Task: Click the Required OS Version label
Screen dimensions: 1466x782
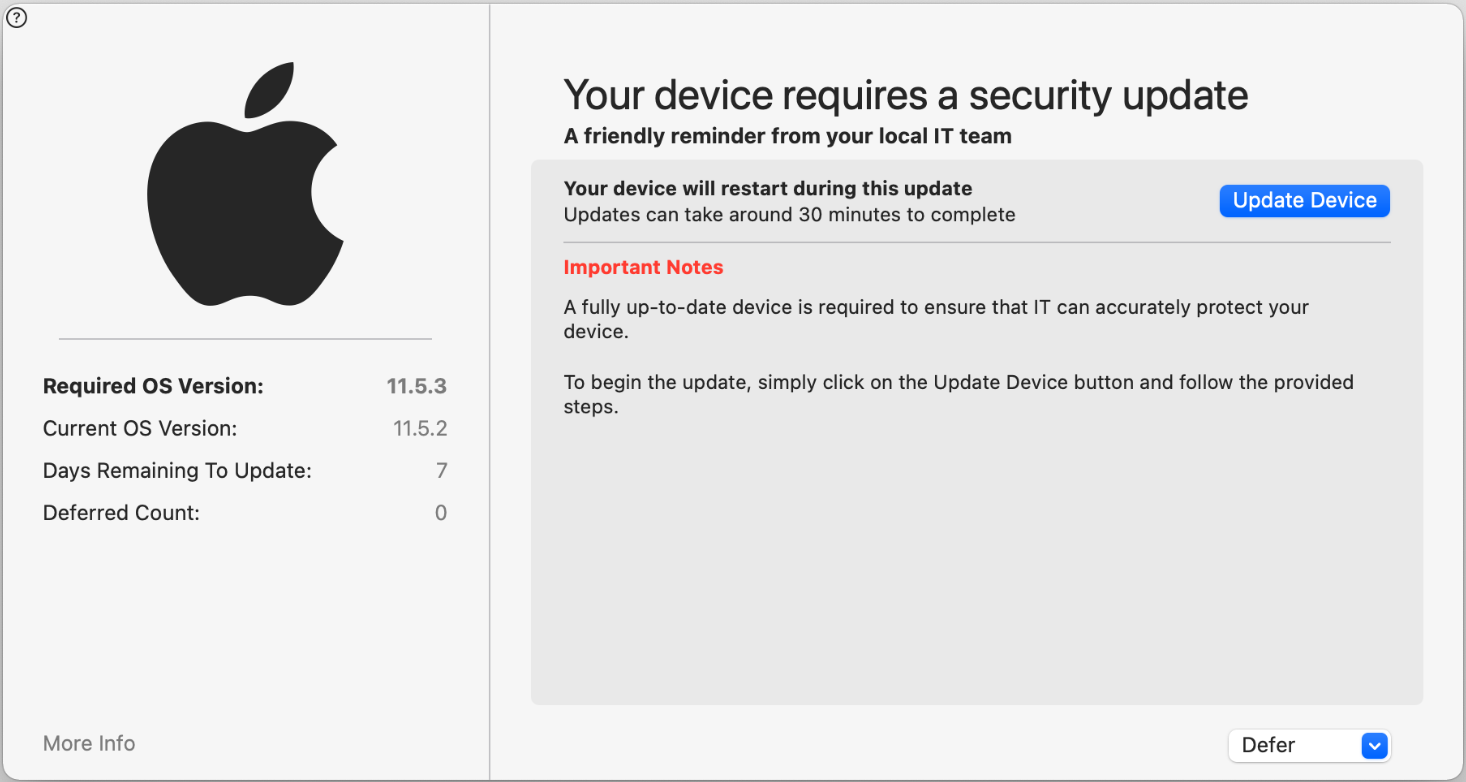Action: (x=152, y=386)
